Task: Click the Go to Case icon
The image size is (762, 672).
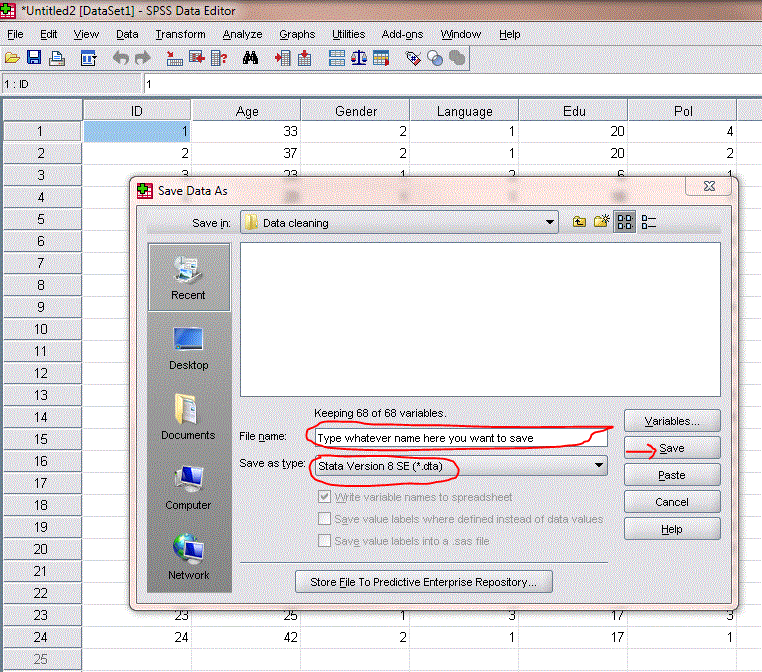Action: 174,58
